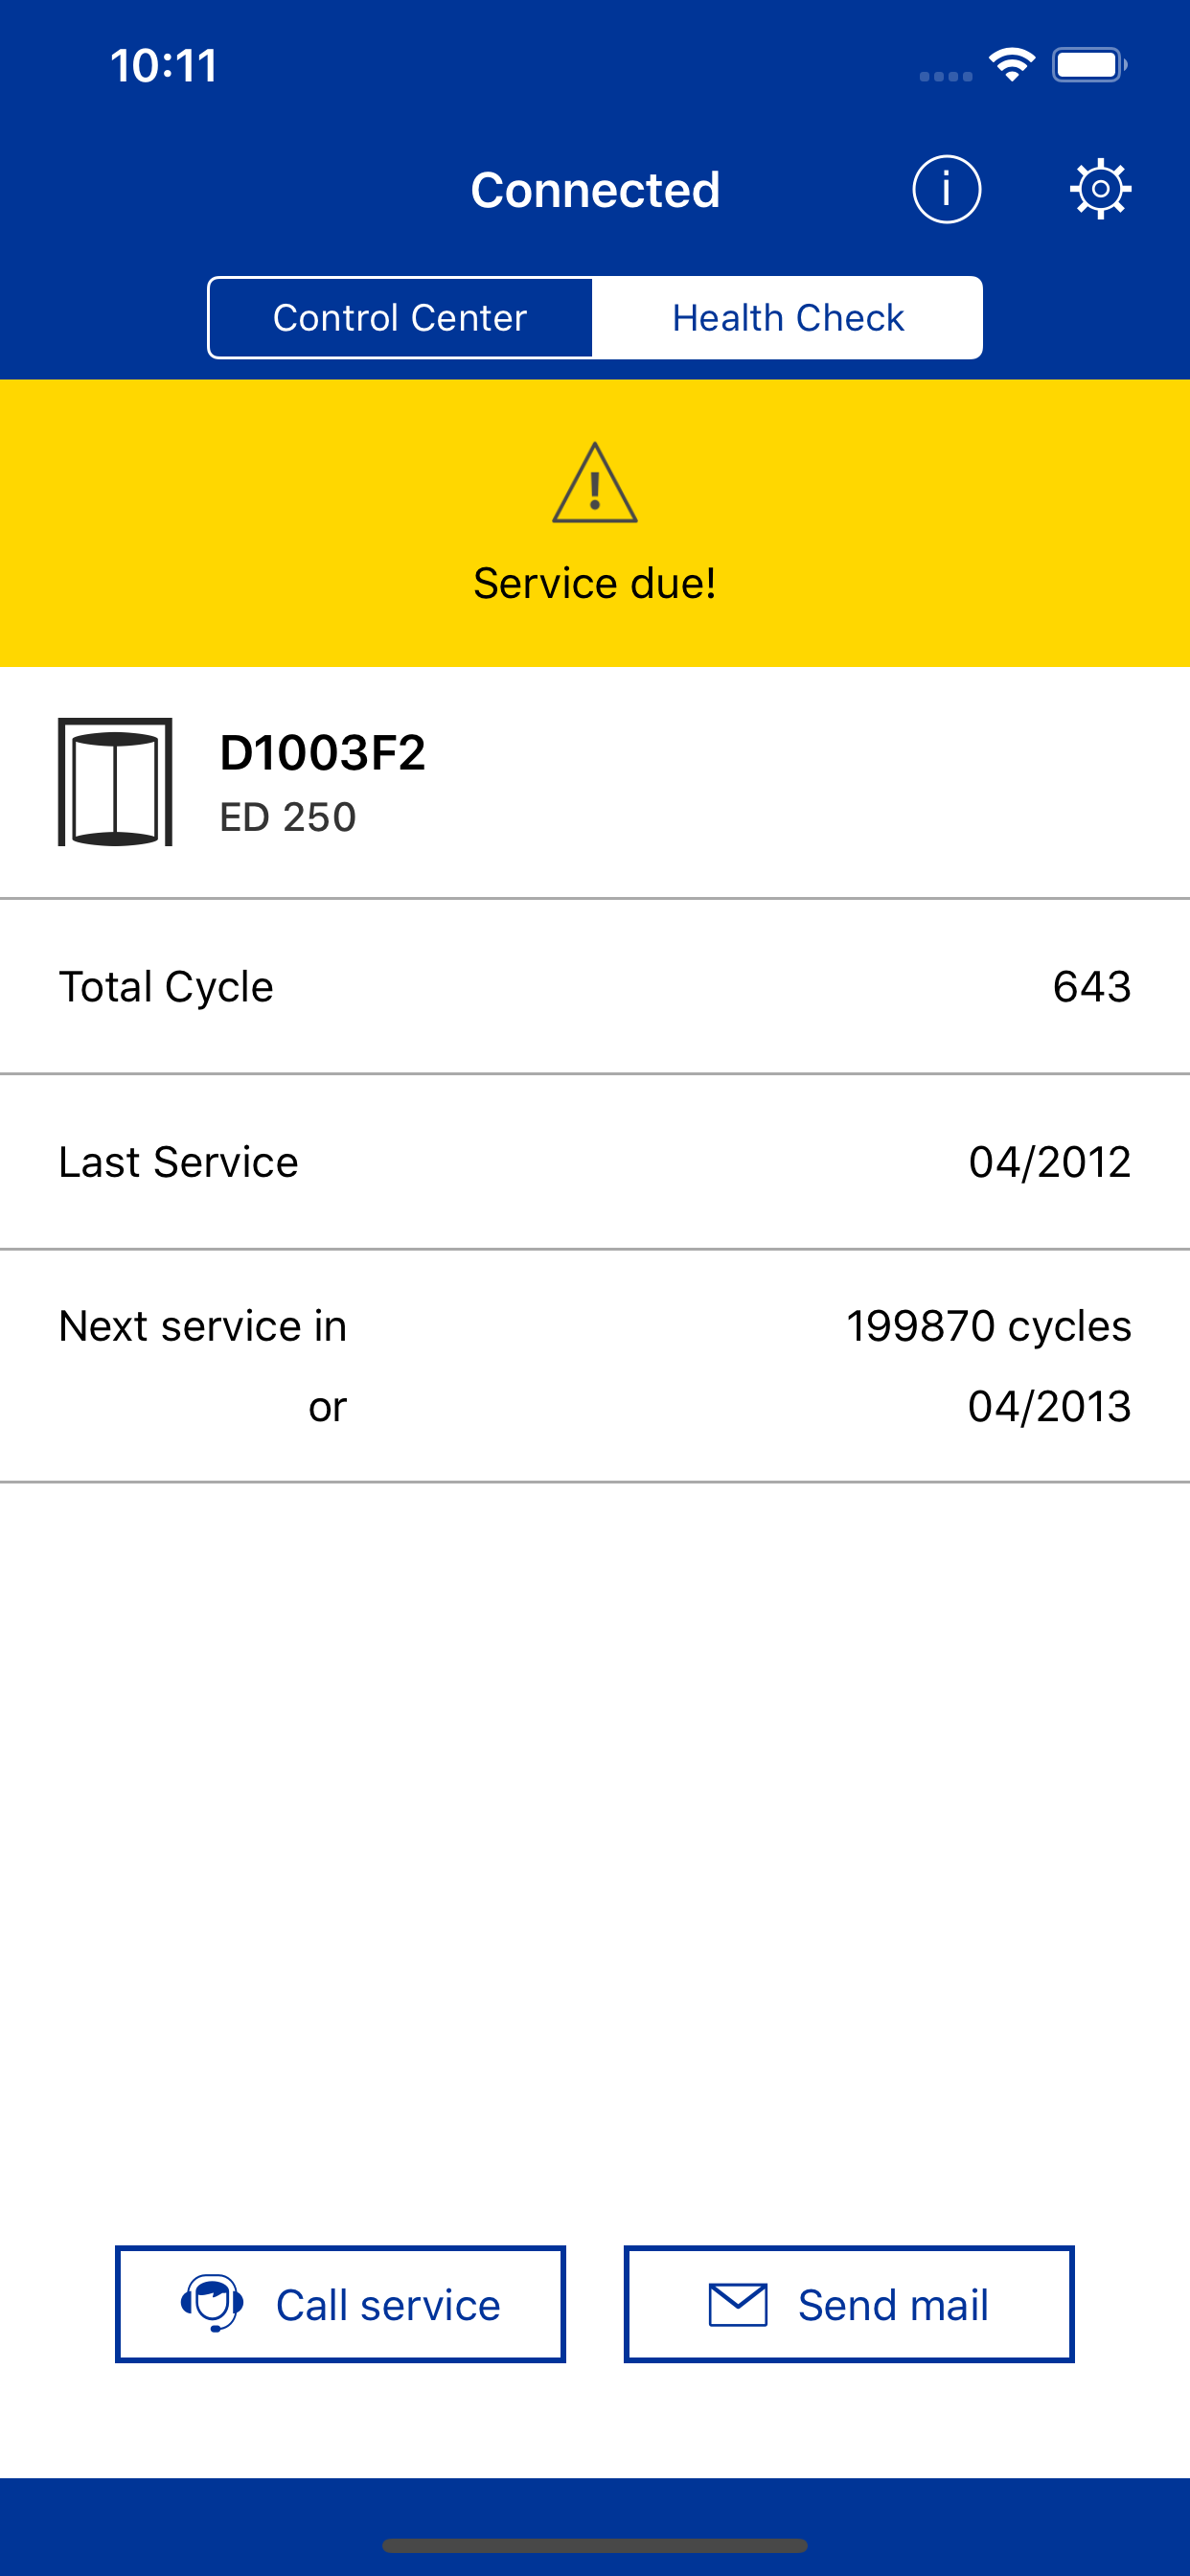
Task: Tap the warning triangle icon
Action: (595, 483)
